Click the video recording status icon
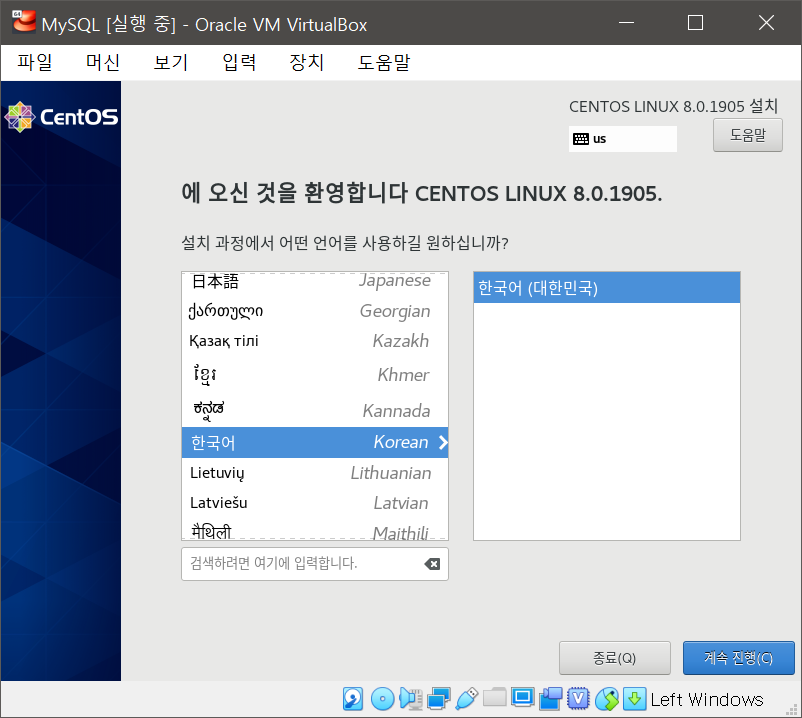The image size is (802, 718). click(x=550, y=699)
